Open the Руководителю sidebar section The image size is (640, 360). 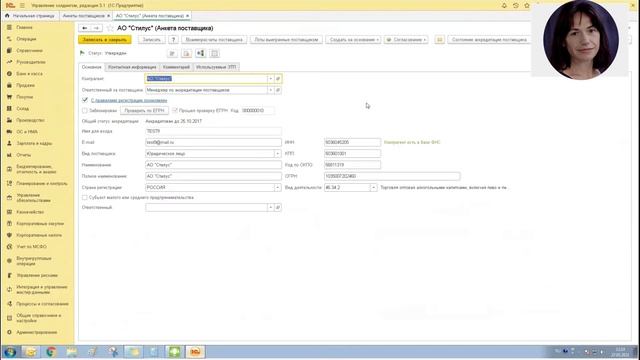click(x=31, y=62)
